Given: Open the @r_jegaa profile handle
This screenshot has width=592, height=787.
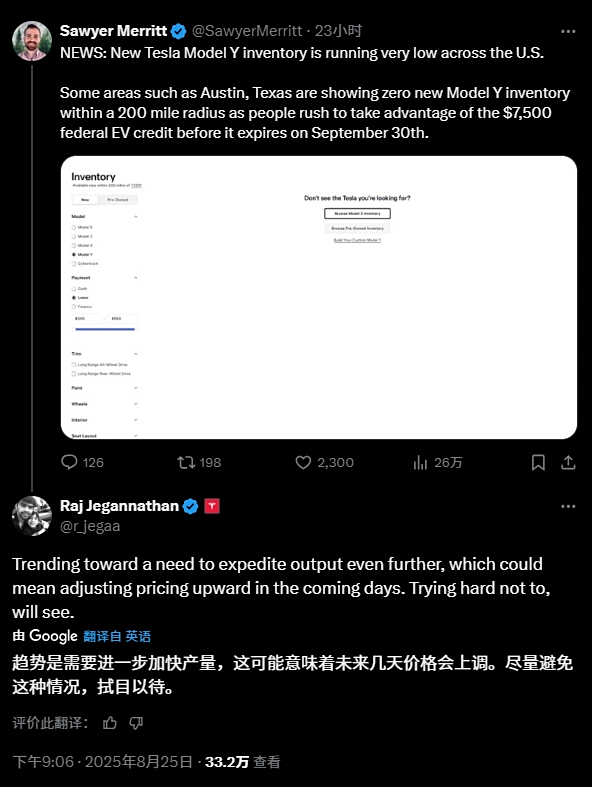Looking at the screenshot, I should click(90, 526).
